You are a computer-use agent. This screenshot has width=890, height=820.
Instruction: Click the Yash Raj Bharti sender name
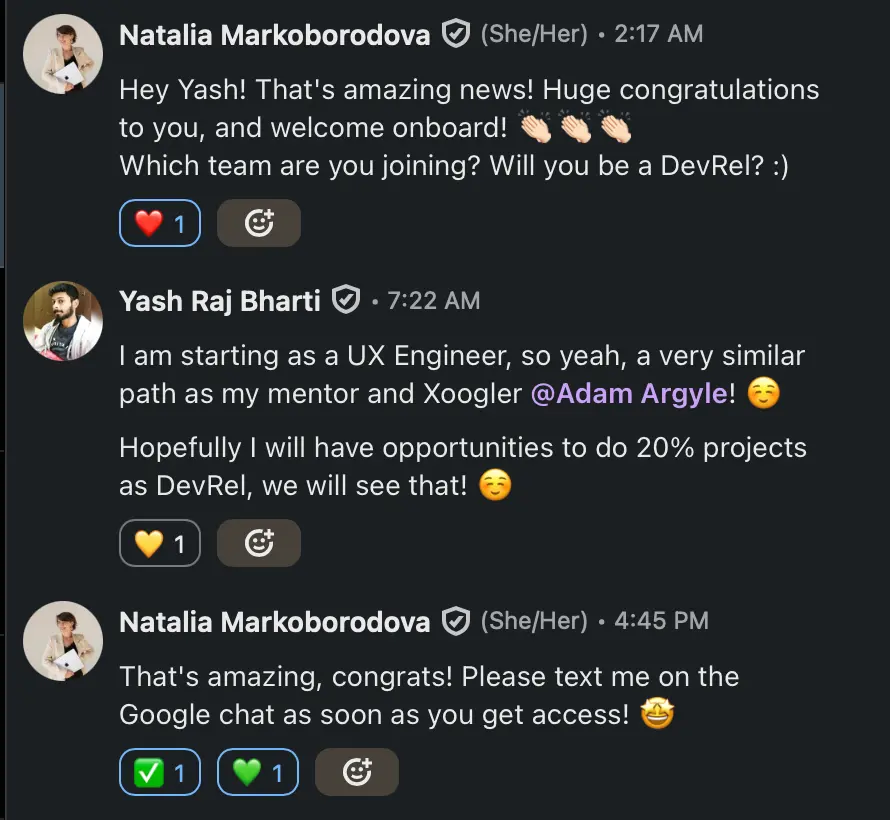pyautogui.click(x=220, y=300)
